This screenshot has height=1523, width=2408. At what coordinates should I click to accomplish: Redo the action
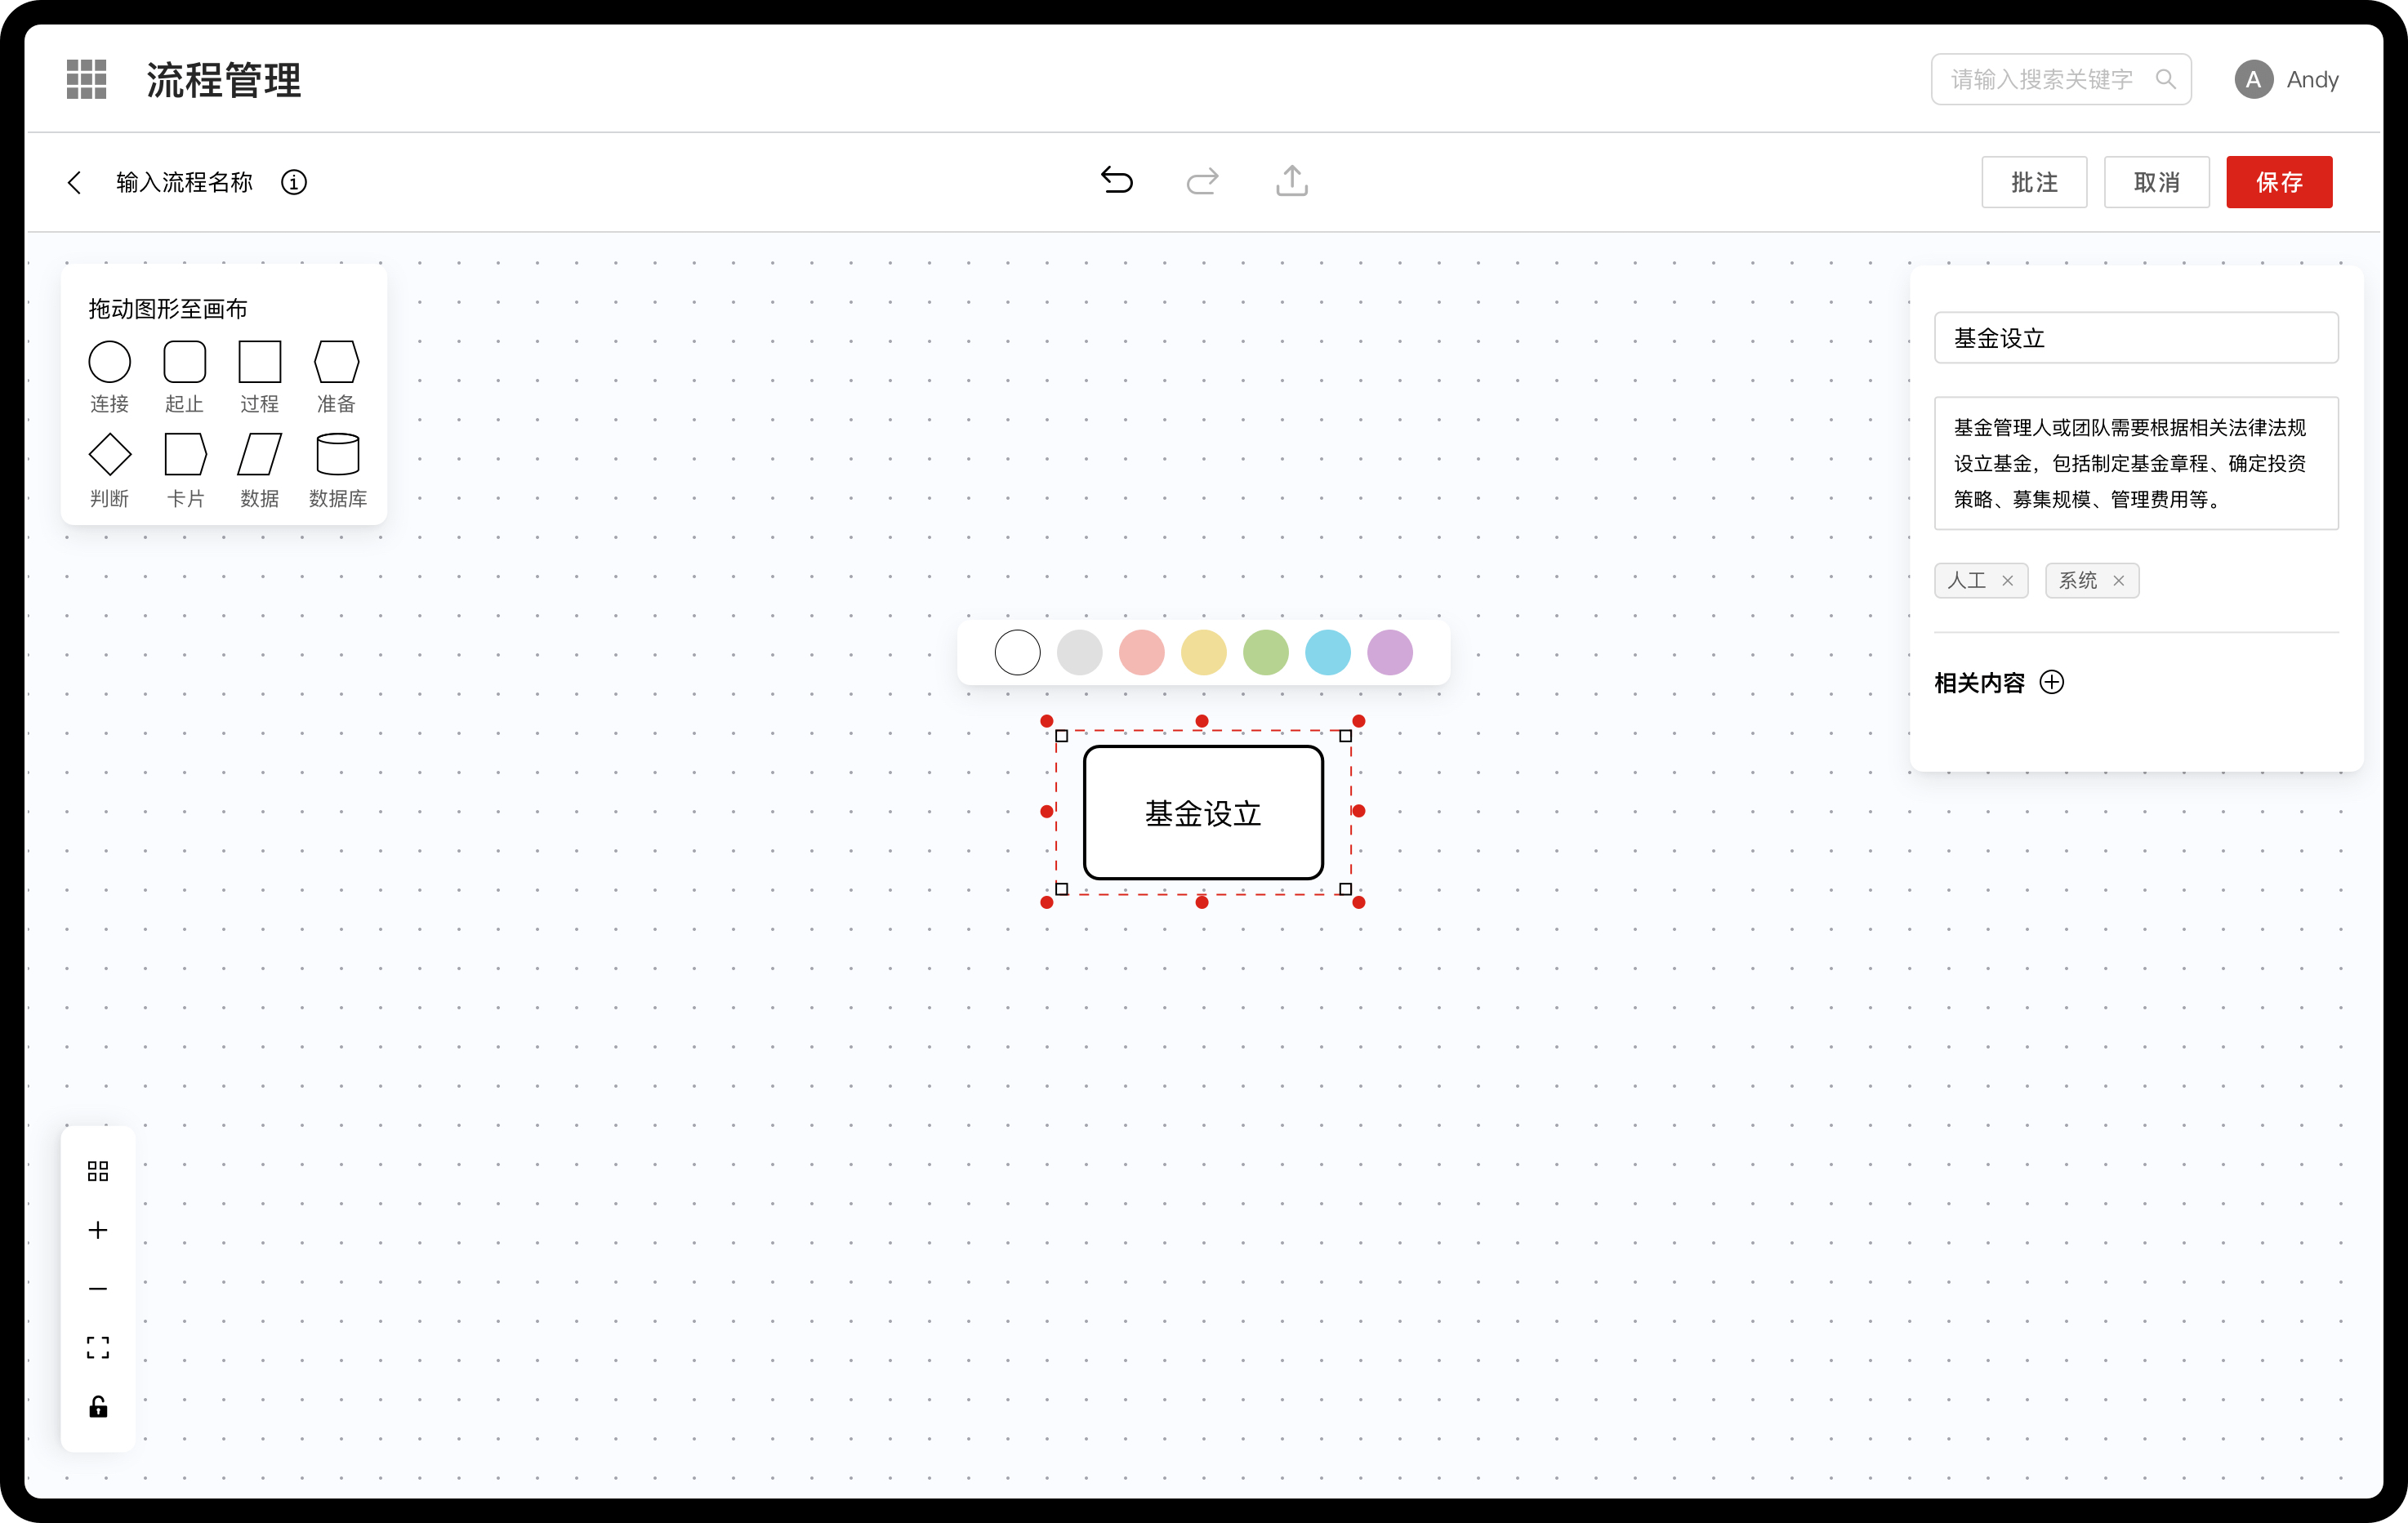(1202, 181)
